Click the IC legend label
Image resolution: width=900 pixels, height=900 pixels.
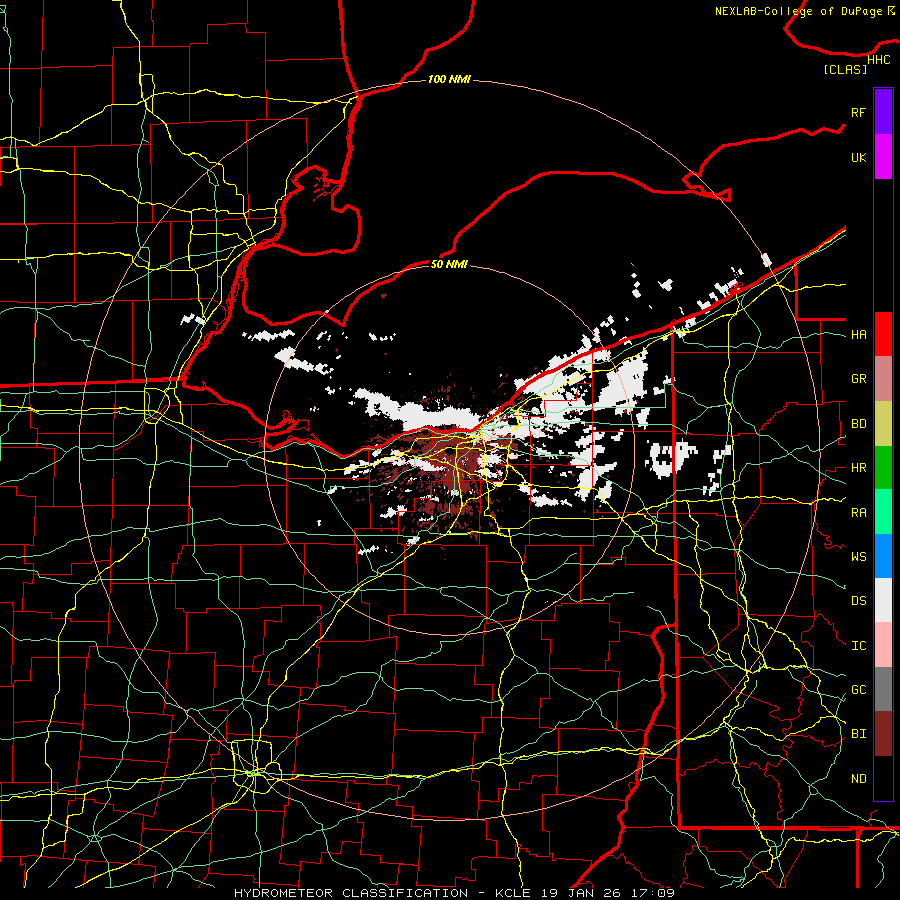coord(858,646)
